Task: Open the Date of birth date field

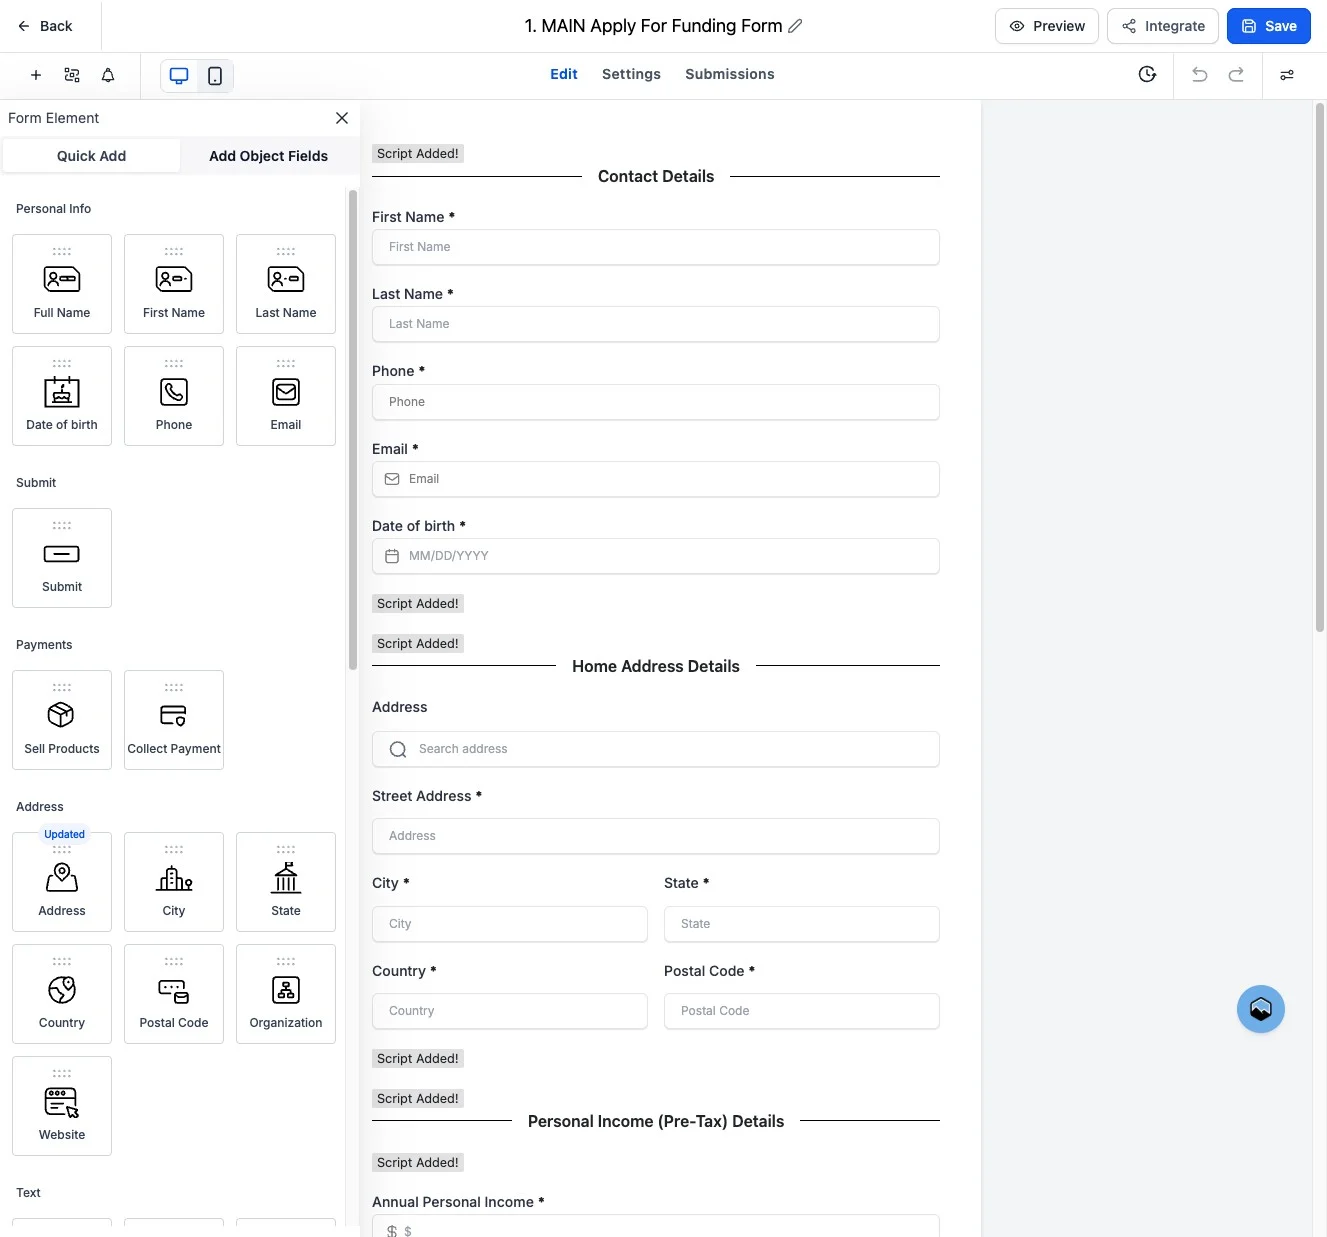Action: point(656,556)
